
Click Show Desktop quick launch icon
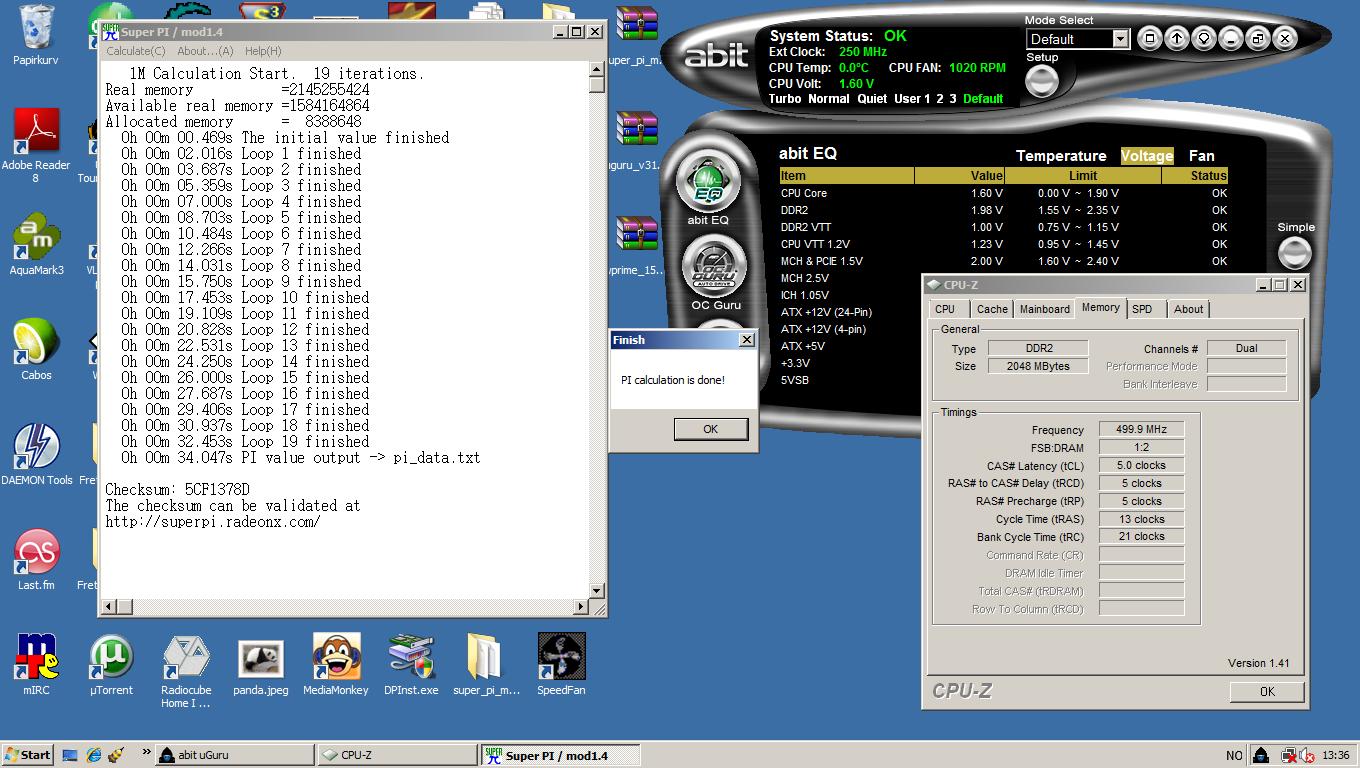click(70, 755)
